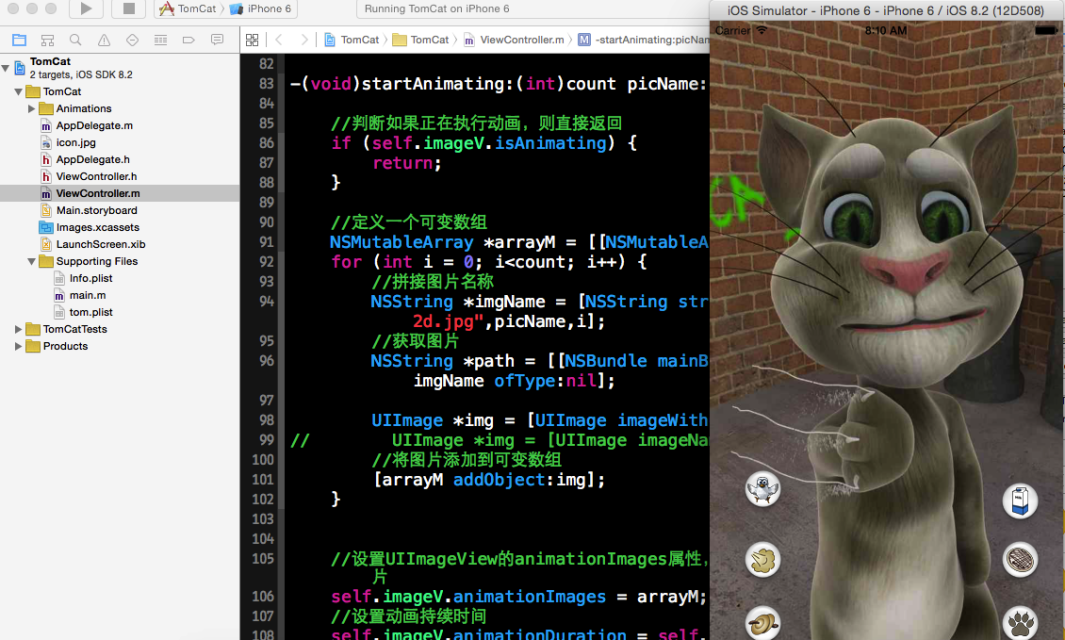
Task: Click line number 106 in gutter
Action: (264, 597)
